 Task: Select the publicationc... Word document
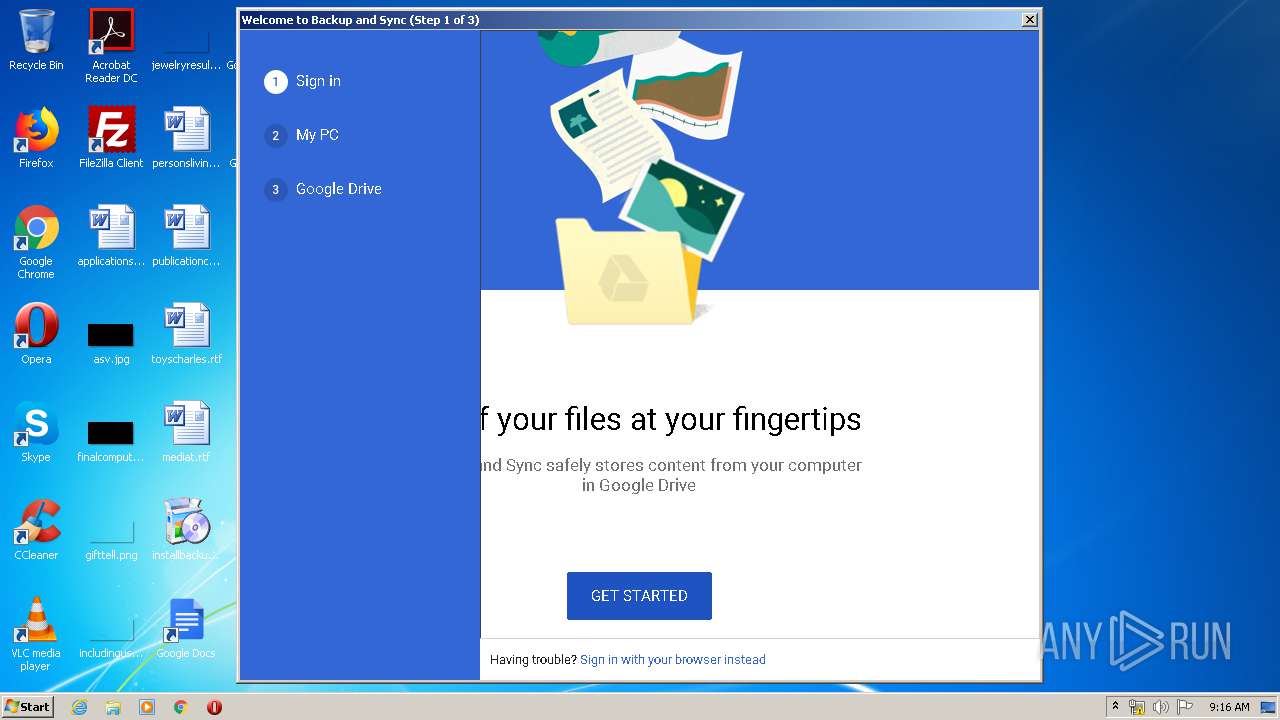(x=186, y=236)
